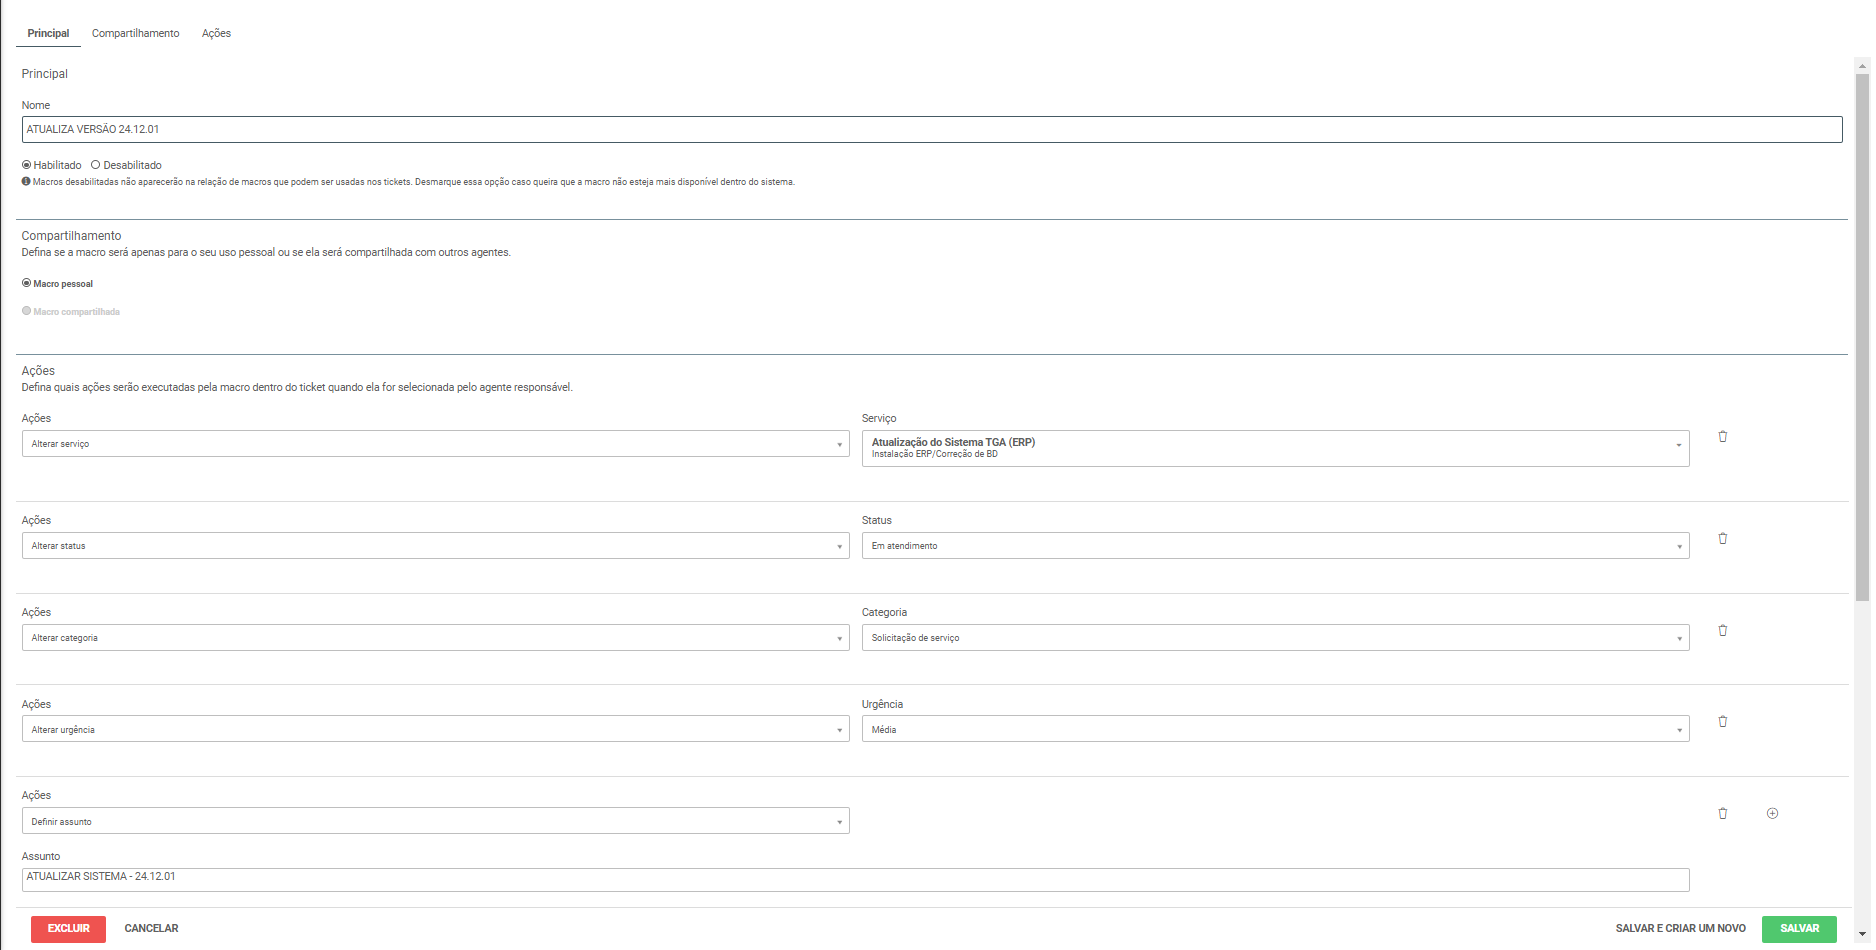The width and height of the screenshot is (1876, 950).
Task: Expand the Status dropdown showing Em atendimento
Action: coord(1275,546)
